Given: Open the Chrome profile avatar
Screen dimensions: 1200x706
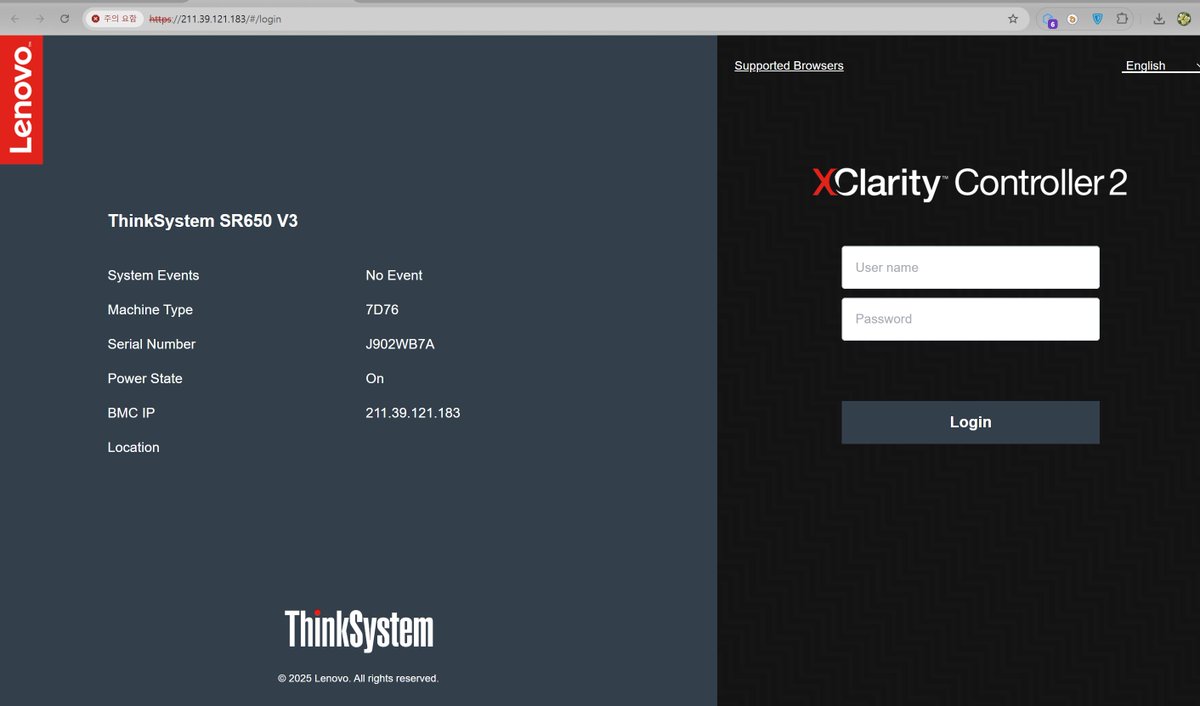Looking at the screenshot, I should [1183, 18].
